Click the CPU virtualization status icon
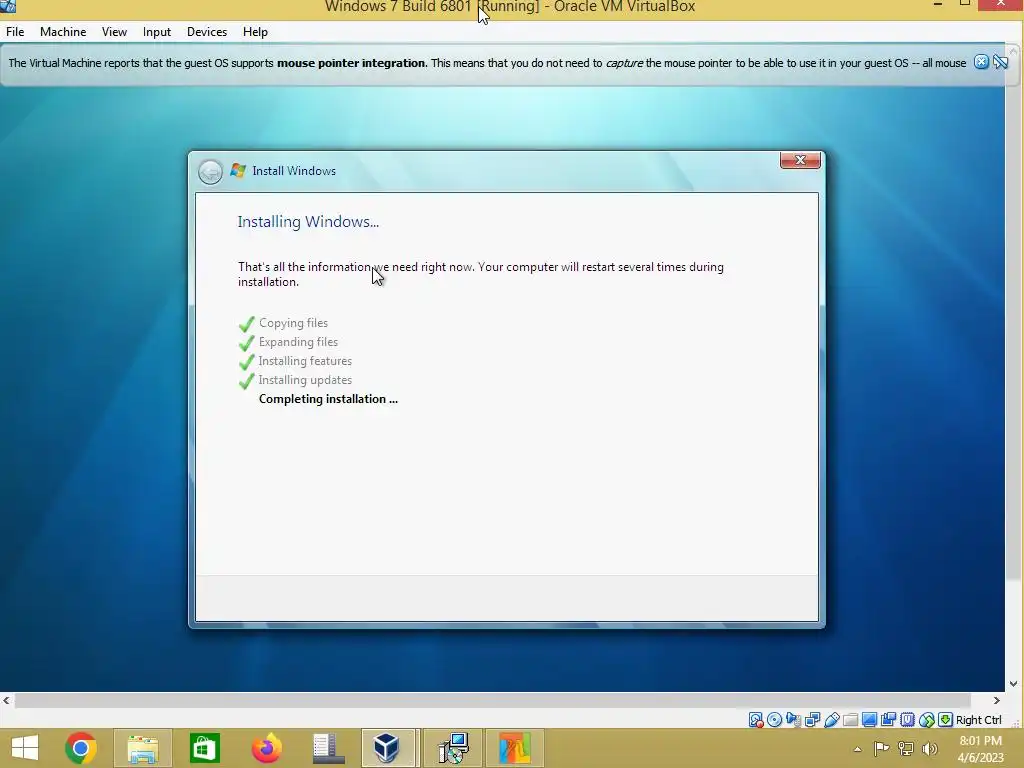 907,720
